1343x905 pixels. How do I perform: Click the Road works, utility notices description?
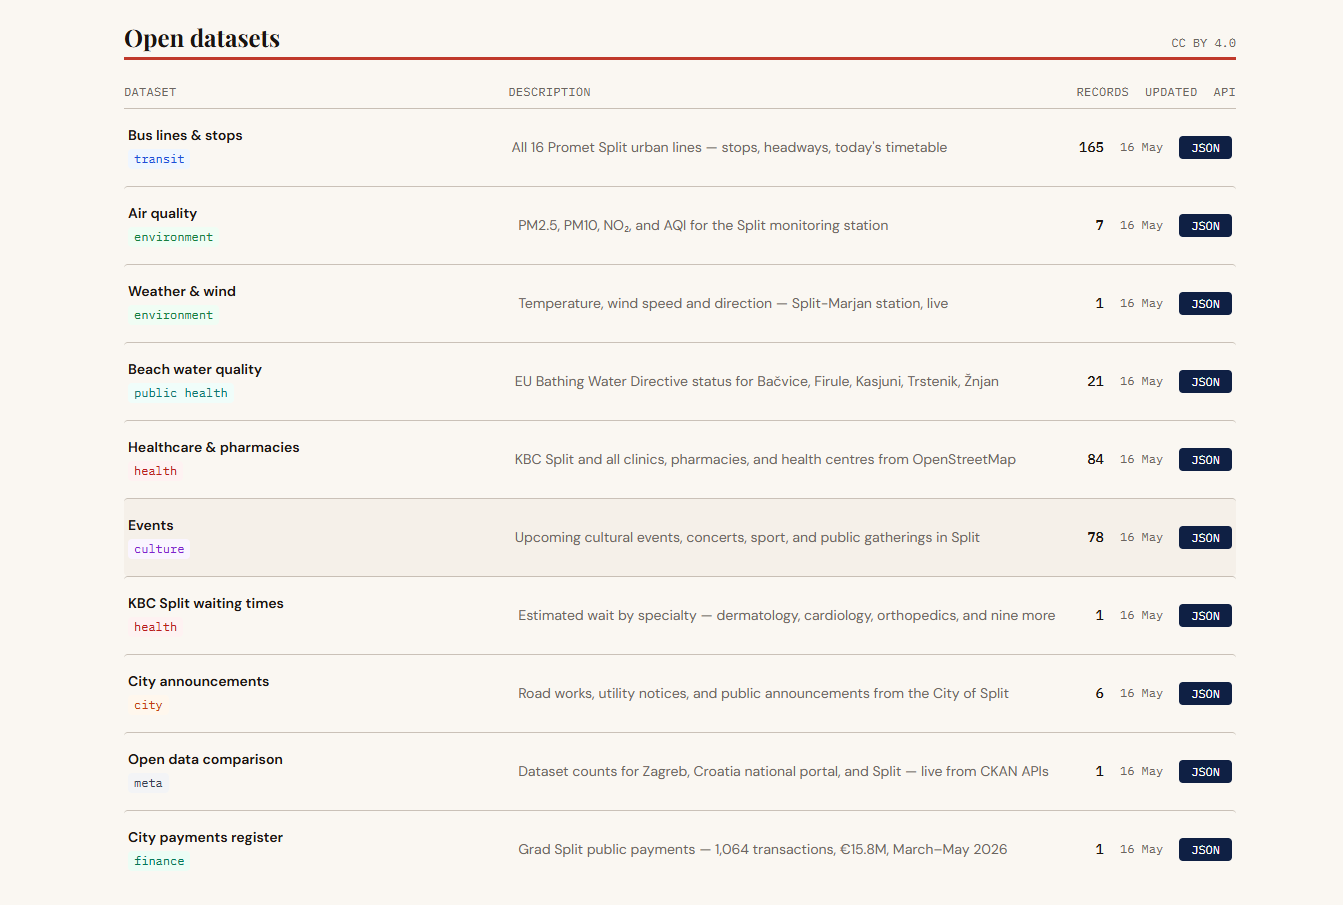click(x=763, y=693)
